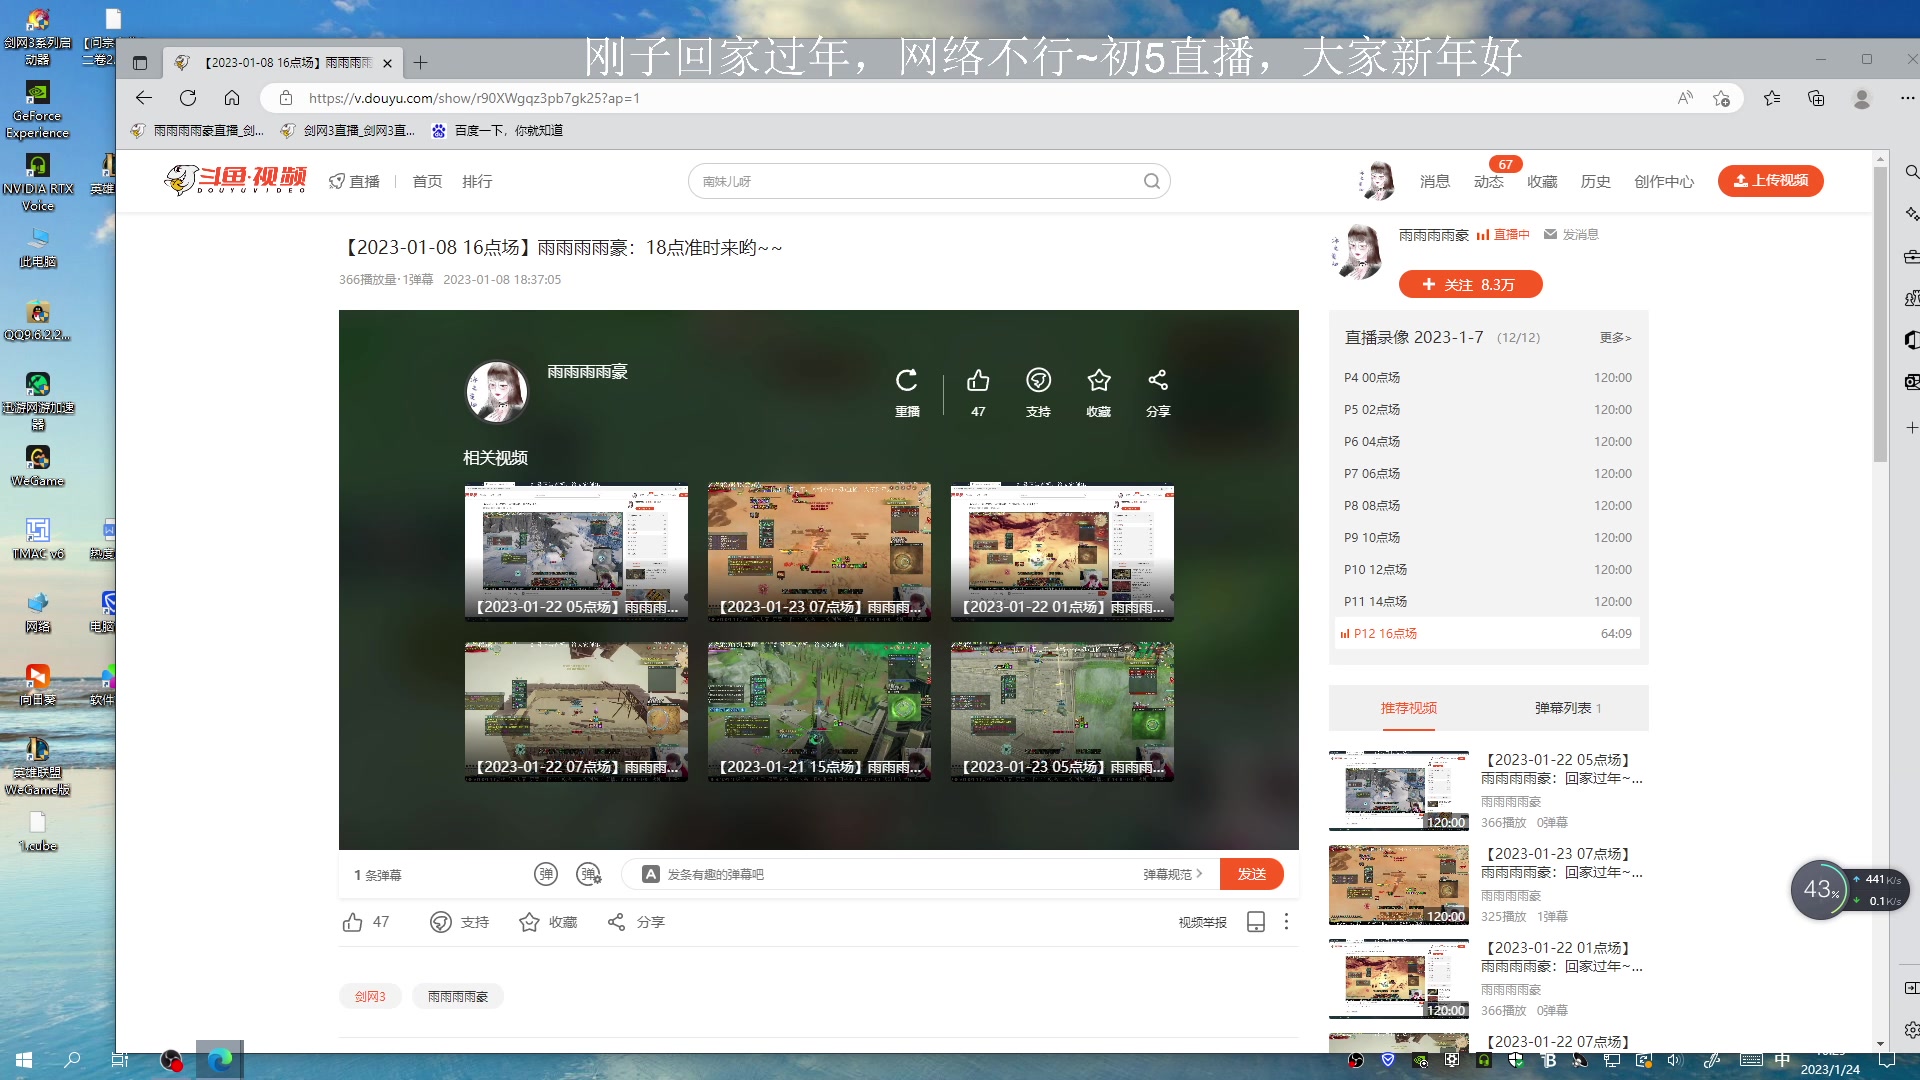The width and height of the screenshot is (1920, 1080).
Task: Click the 雨雨雨雨豪 tag below the video
Action: tap(458, 996)
